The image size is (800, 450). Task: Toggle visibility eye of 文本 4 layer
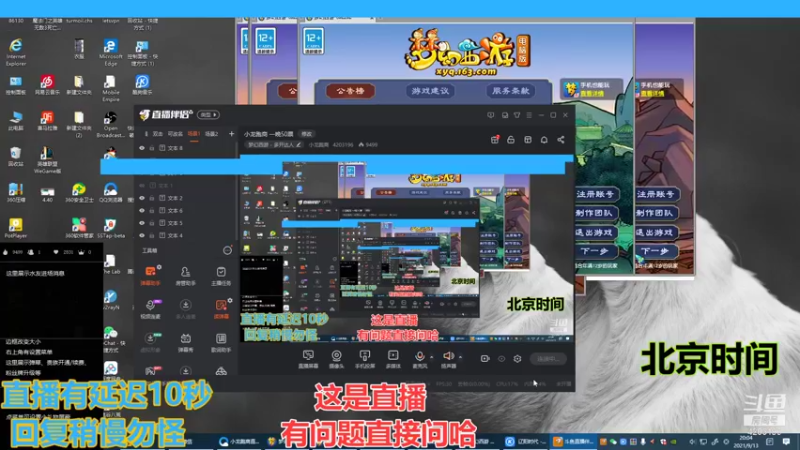[142, 235]
